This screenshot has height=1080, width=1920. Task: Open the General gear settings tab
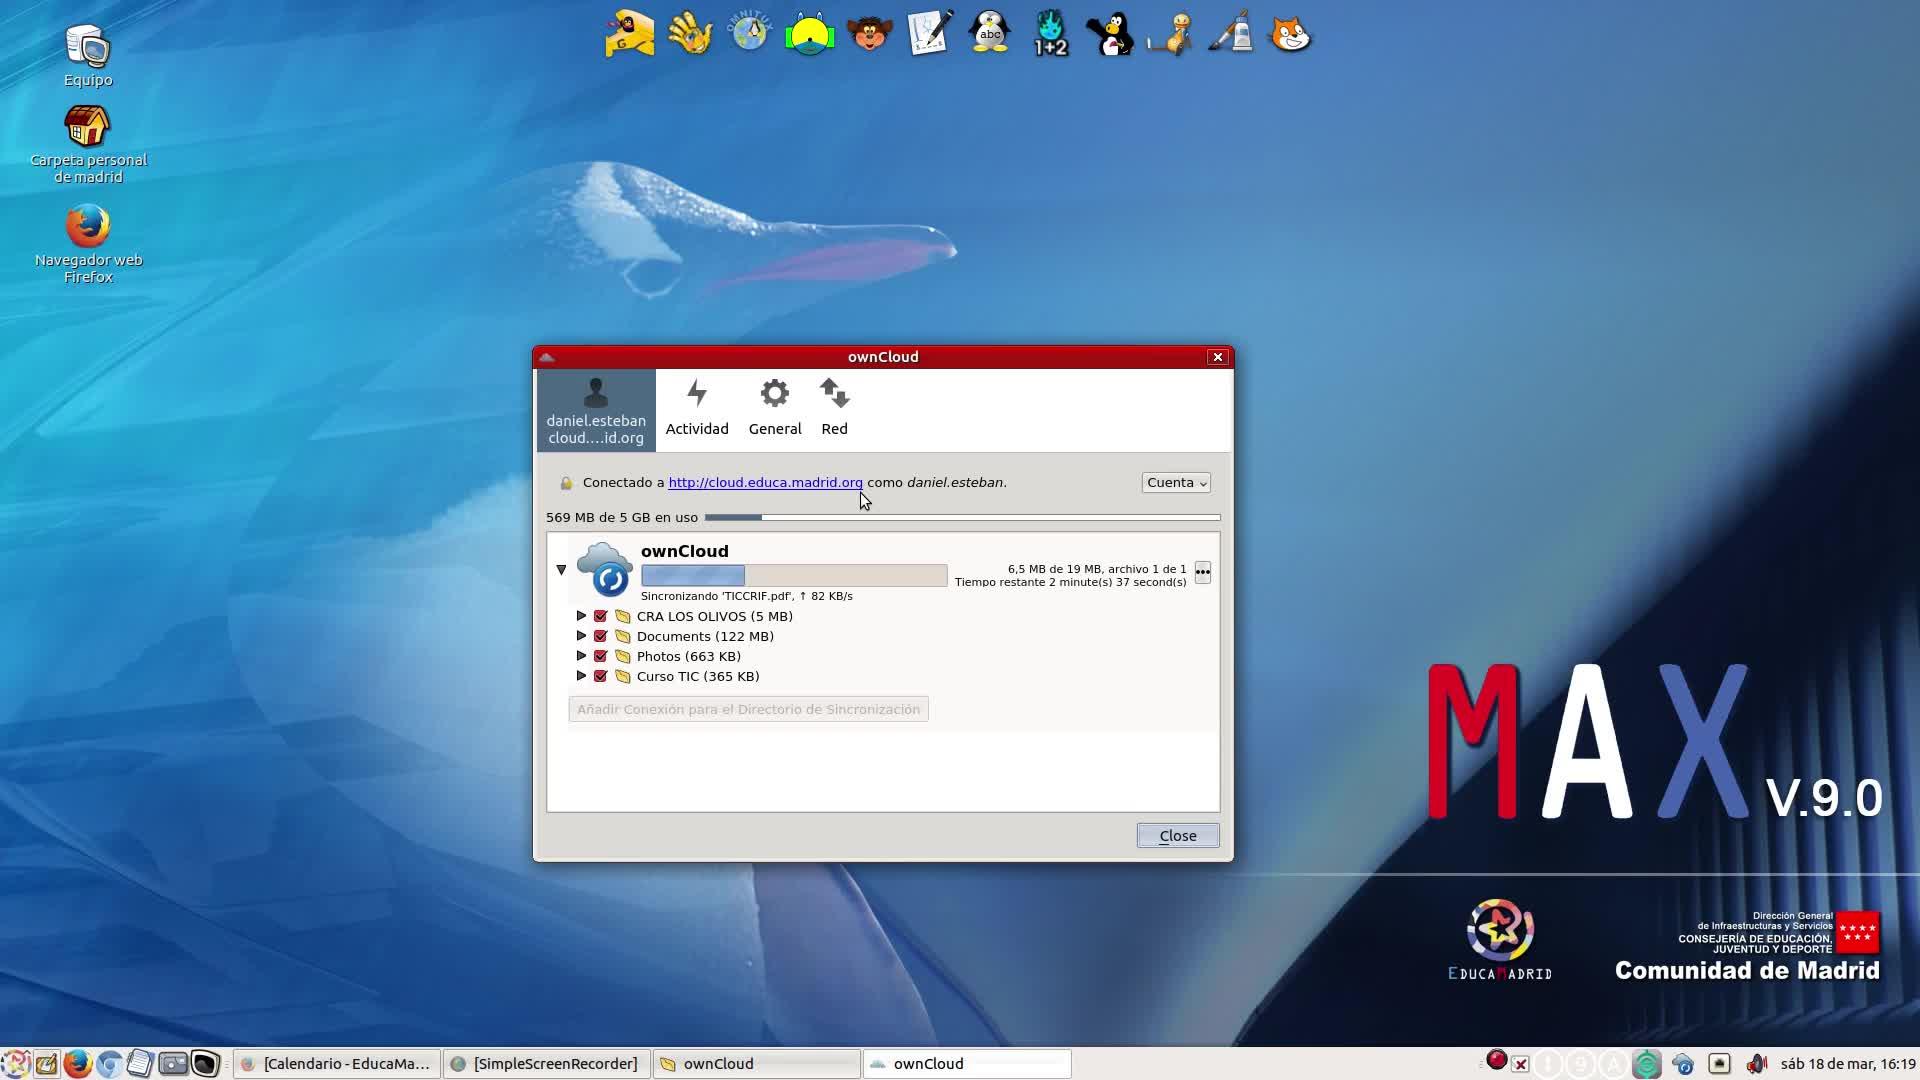click(x=775, y=408)
